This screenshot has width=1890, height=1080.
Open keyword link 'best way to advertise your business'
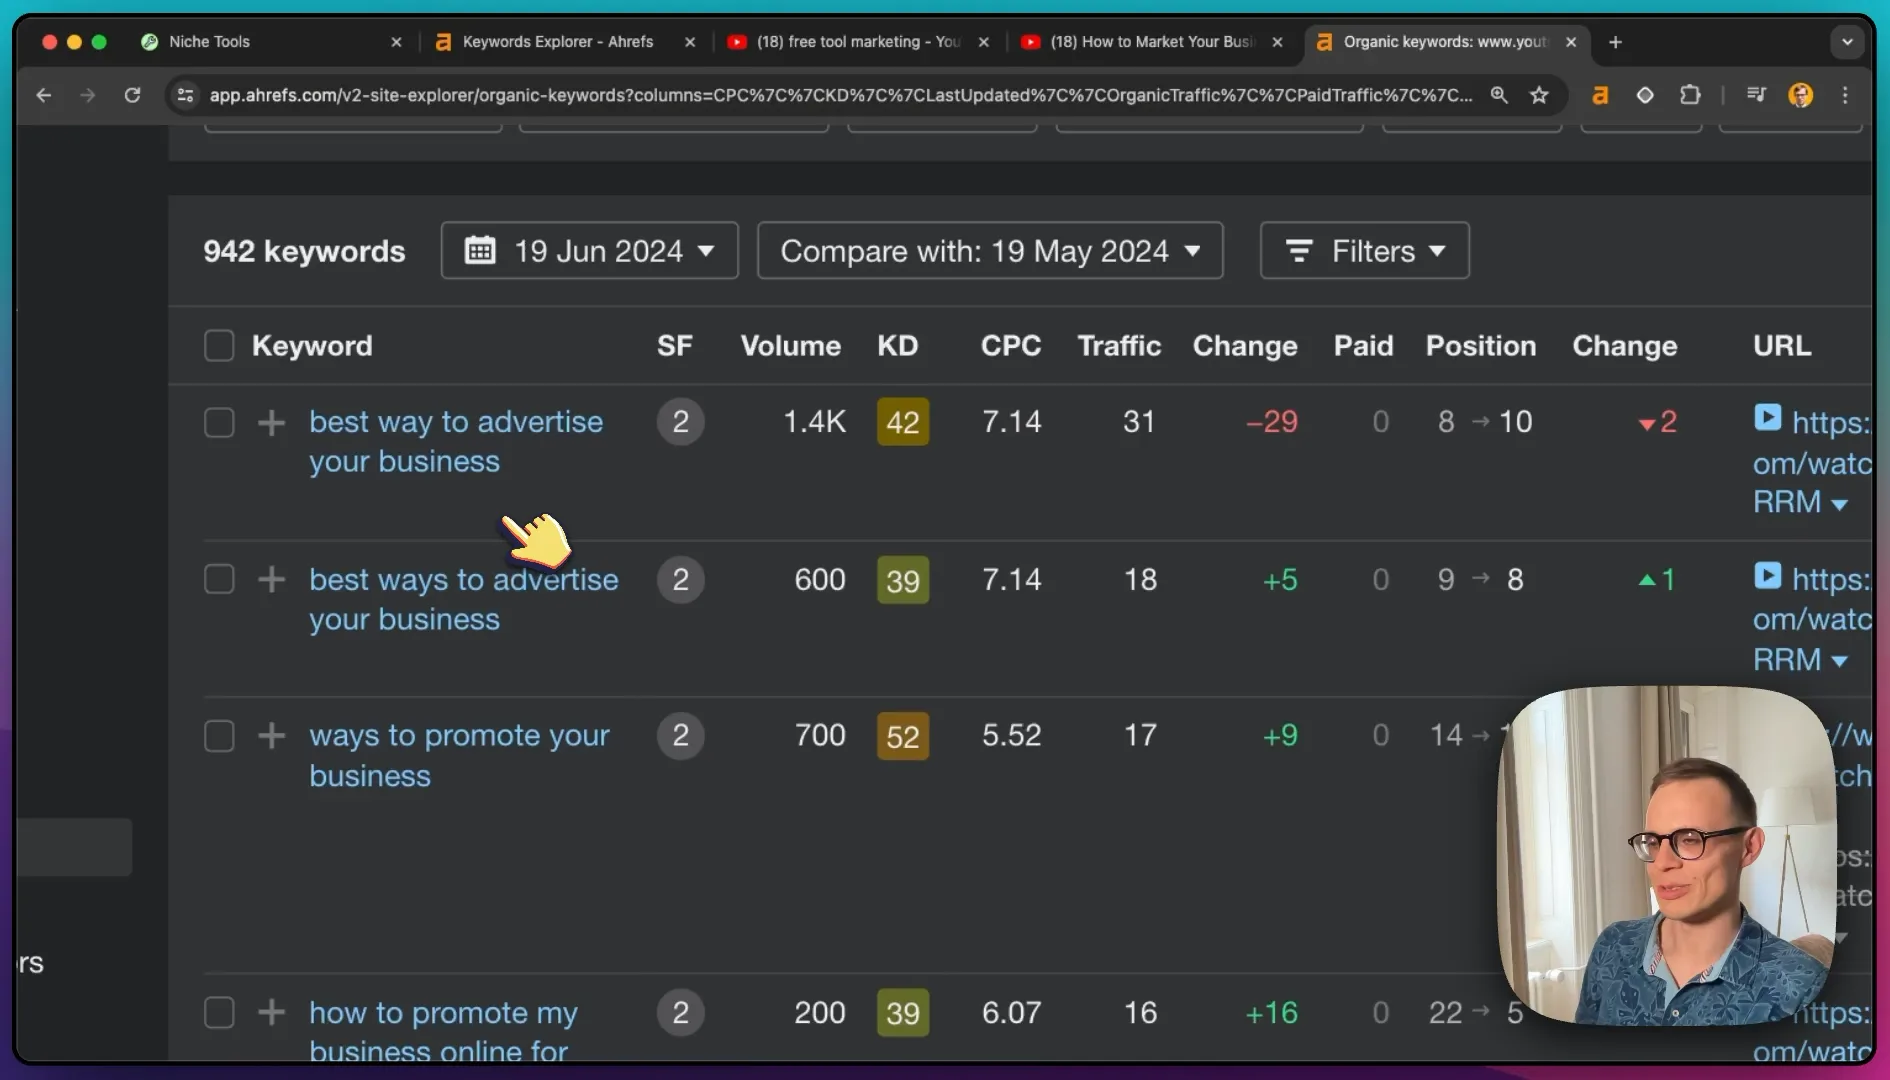(x=456, y=441)
